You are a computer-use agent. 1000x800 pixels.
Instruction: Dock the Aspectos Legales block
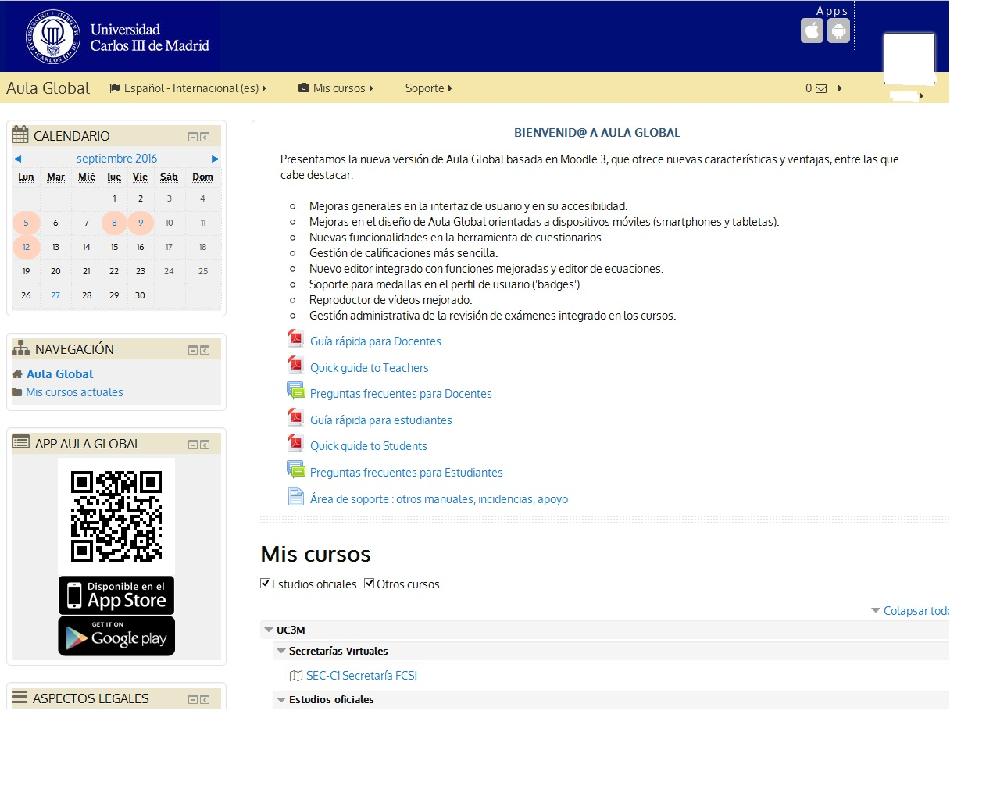204,699
